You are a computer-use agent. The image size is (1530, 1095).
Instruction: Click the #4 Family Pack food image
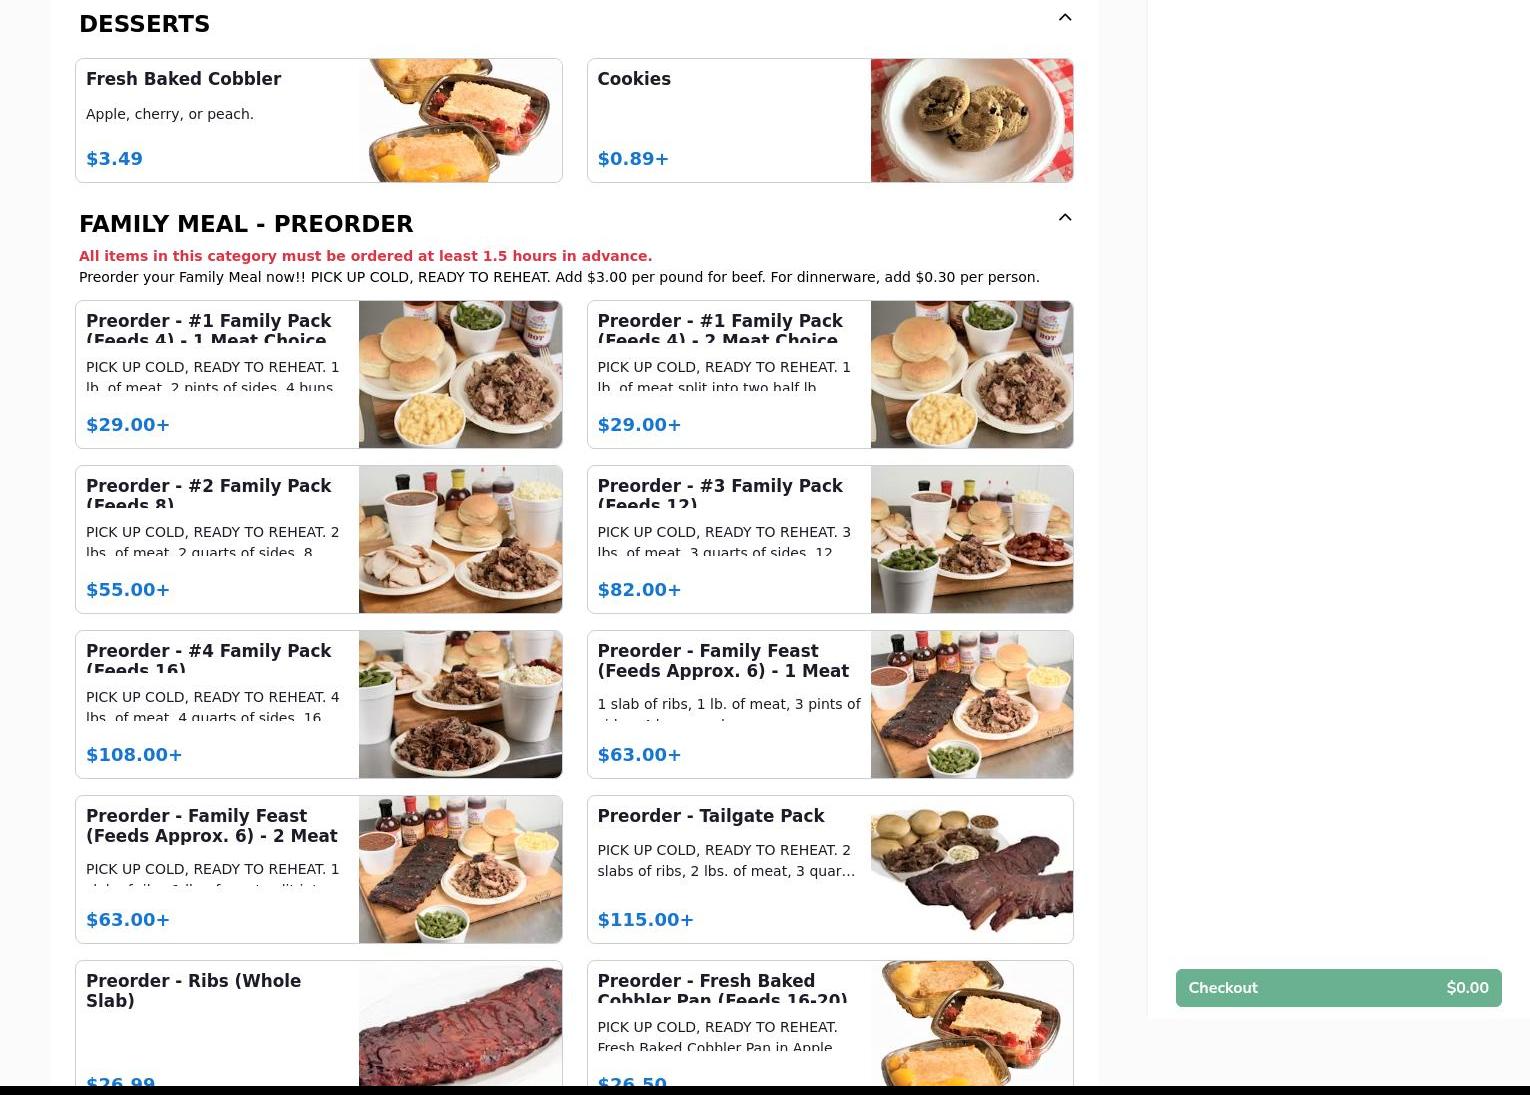tap(460, 704)
